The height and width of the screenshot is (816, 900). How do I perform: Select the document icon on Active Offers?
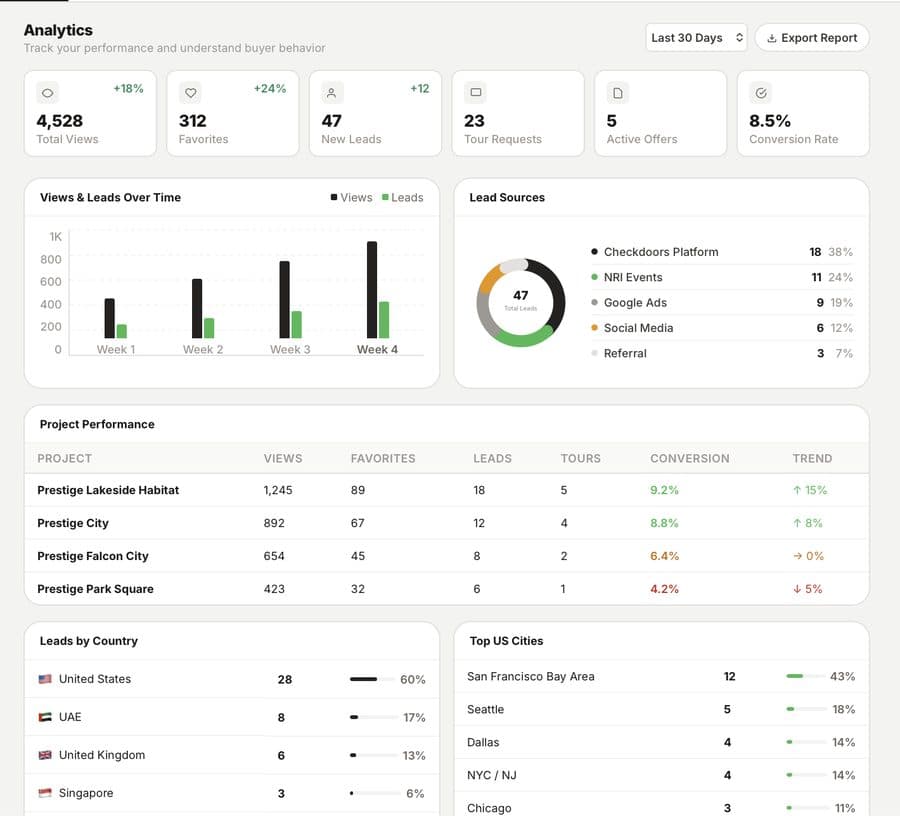[617, 92]
